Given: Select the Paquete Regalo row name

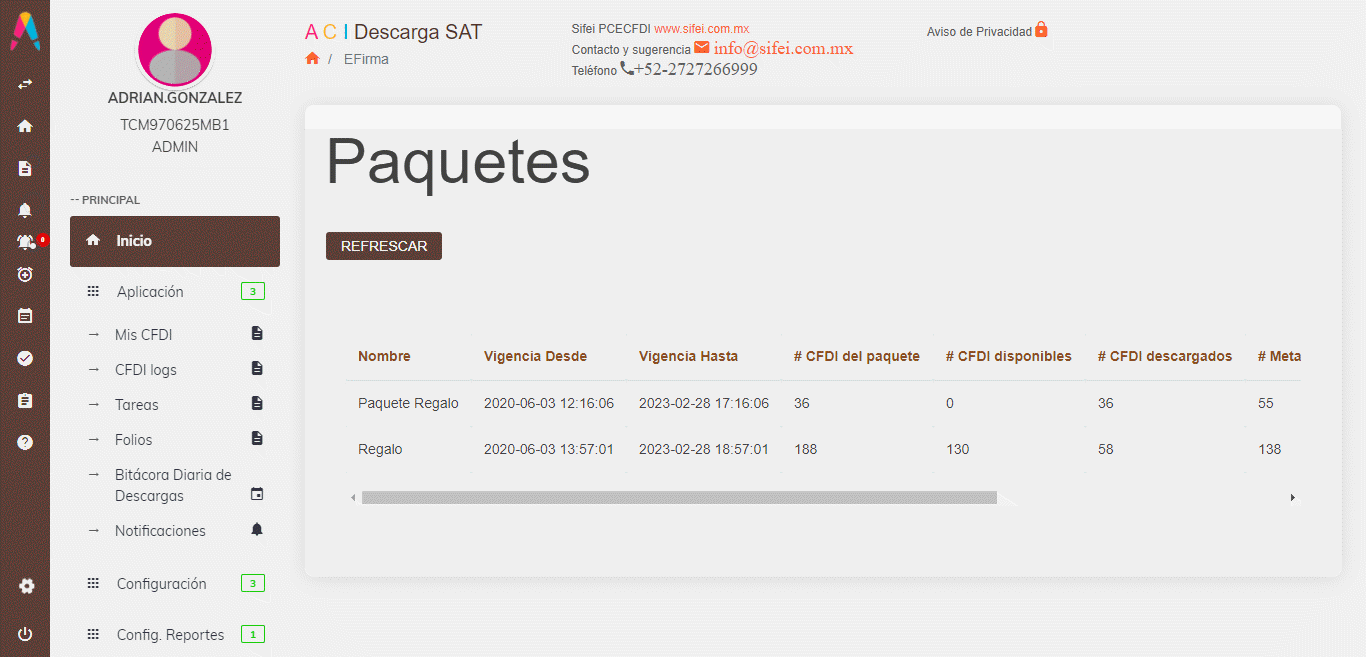Looking at the screenshot, I should 408,403.
